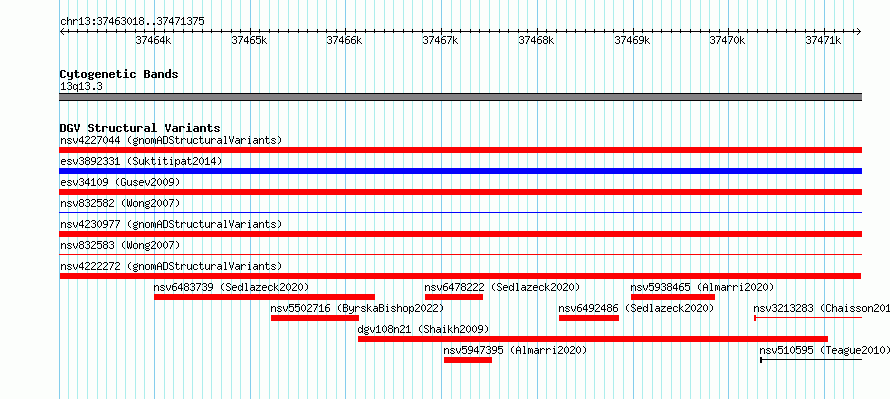
Task: Select the nsv510595 Teague2010 black feature line
Action: coord(811,360)
